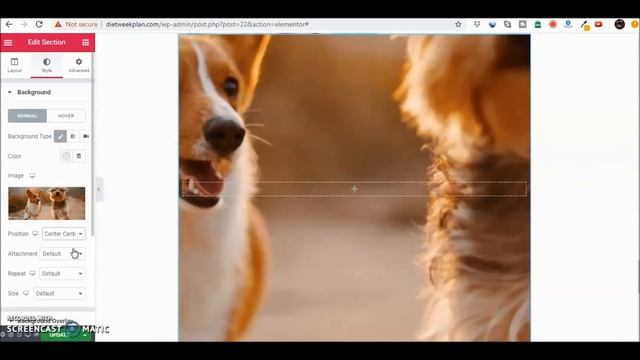Screen dimensions: 640x360
Task: Bookmark this page with the star
Action: 458,24
